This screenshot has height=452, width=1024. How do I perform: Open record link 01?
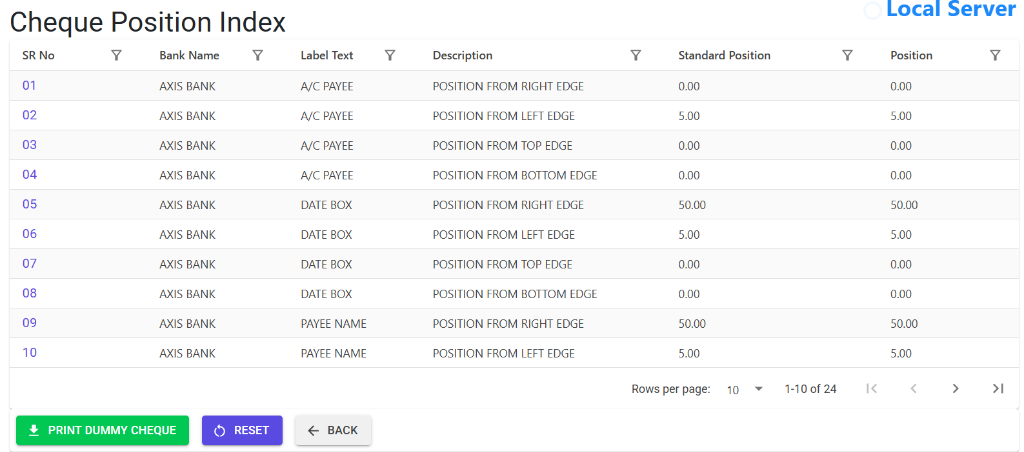(x=29, y=86)
